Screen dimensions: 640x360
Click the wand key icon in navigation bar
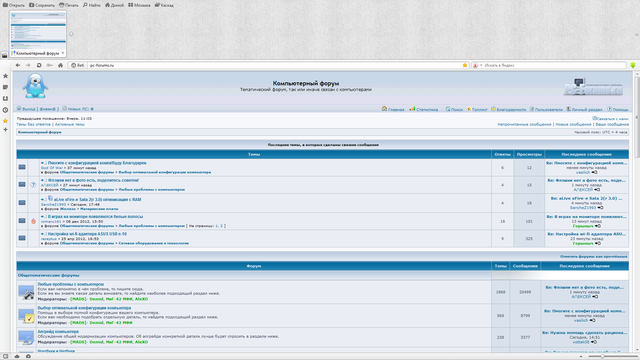tap(50, 65)
